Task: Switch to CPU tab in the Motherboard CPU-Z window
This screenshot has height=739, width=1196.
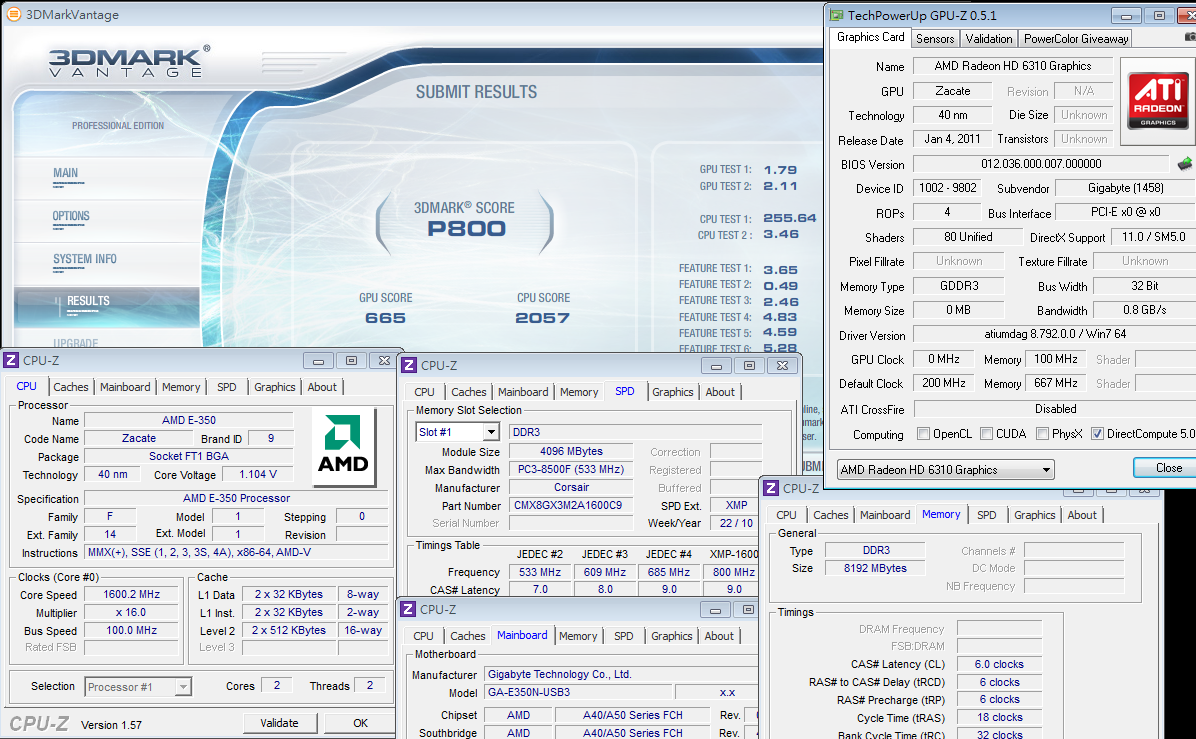Action: pyautogui.click(x=423, y=636)
